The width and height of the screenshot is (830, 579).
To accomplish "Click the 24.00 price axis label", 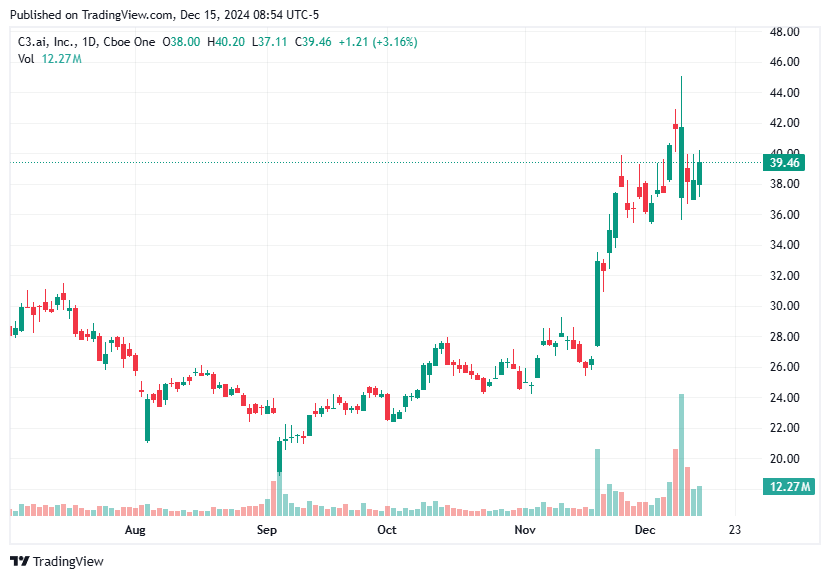I will coord(784,397).
